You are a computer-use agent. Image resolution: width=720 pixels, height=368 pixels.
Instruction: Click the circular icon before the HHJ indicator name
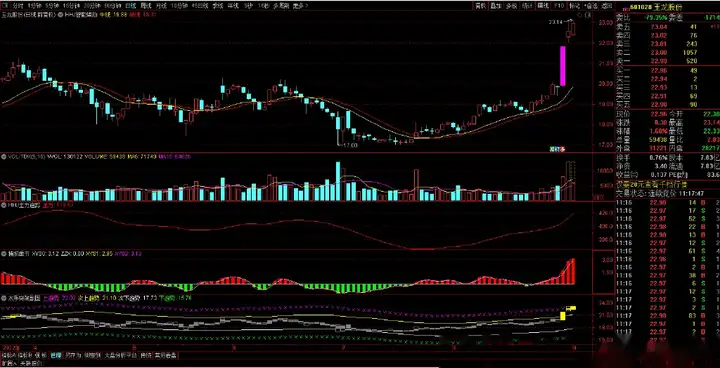click(x=61, y=15)
